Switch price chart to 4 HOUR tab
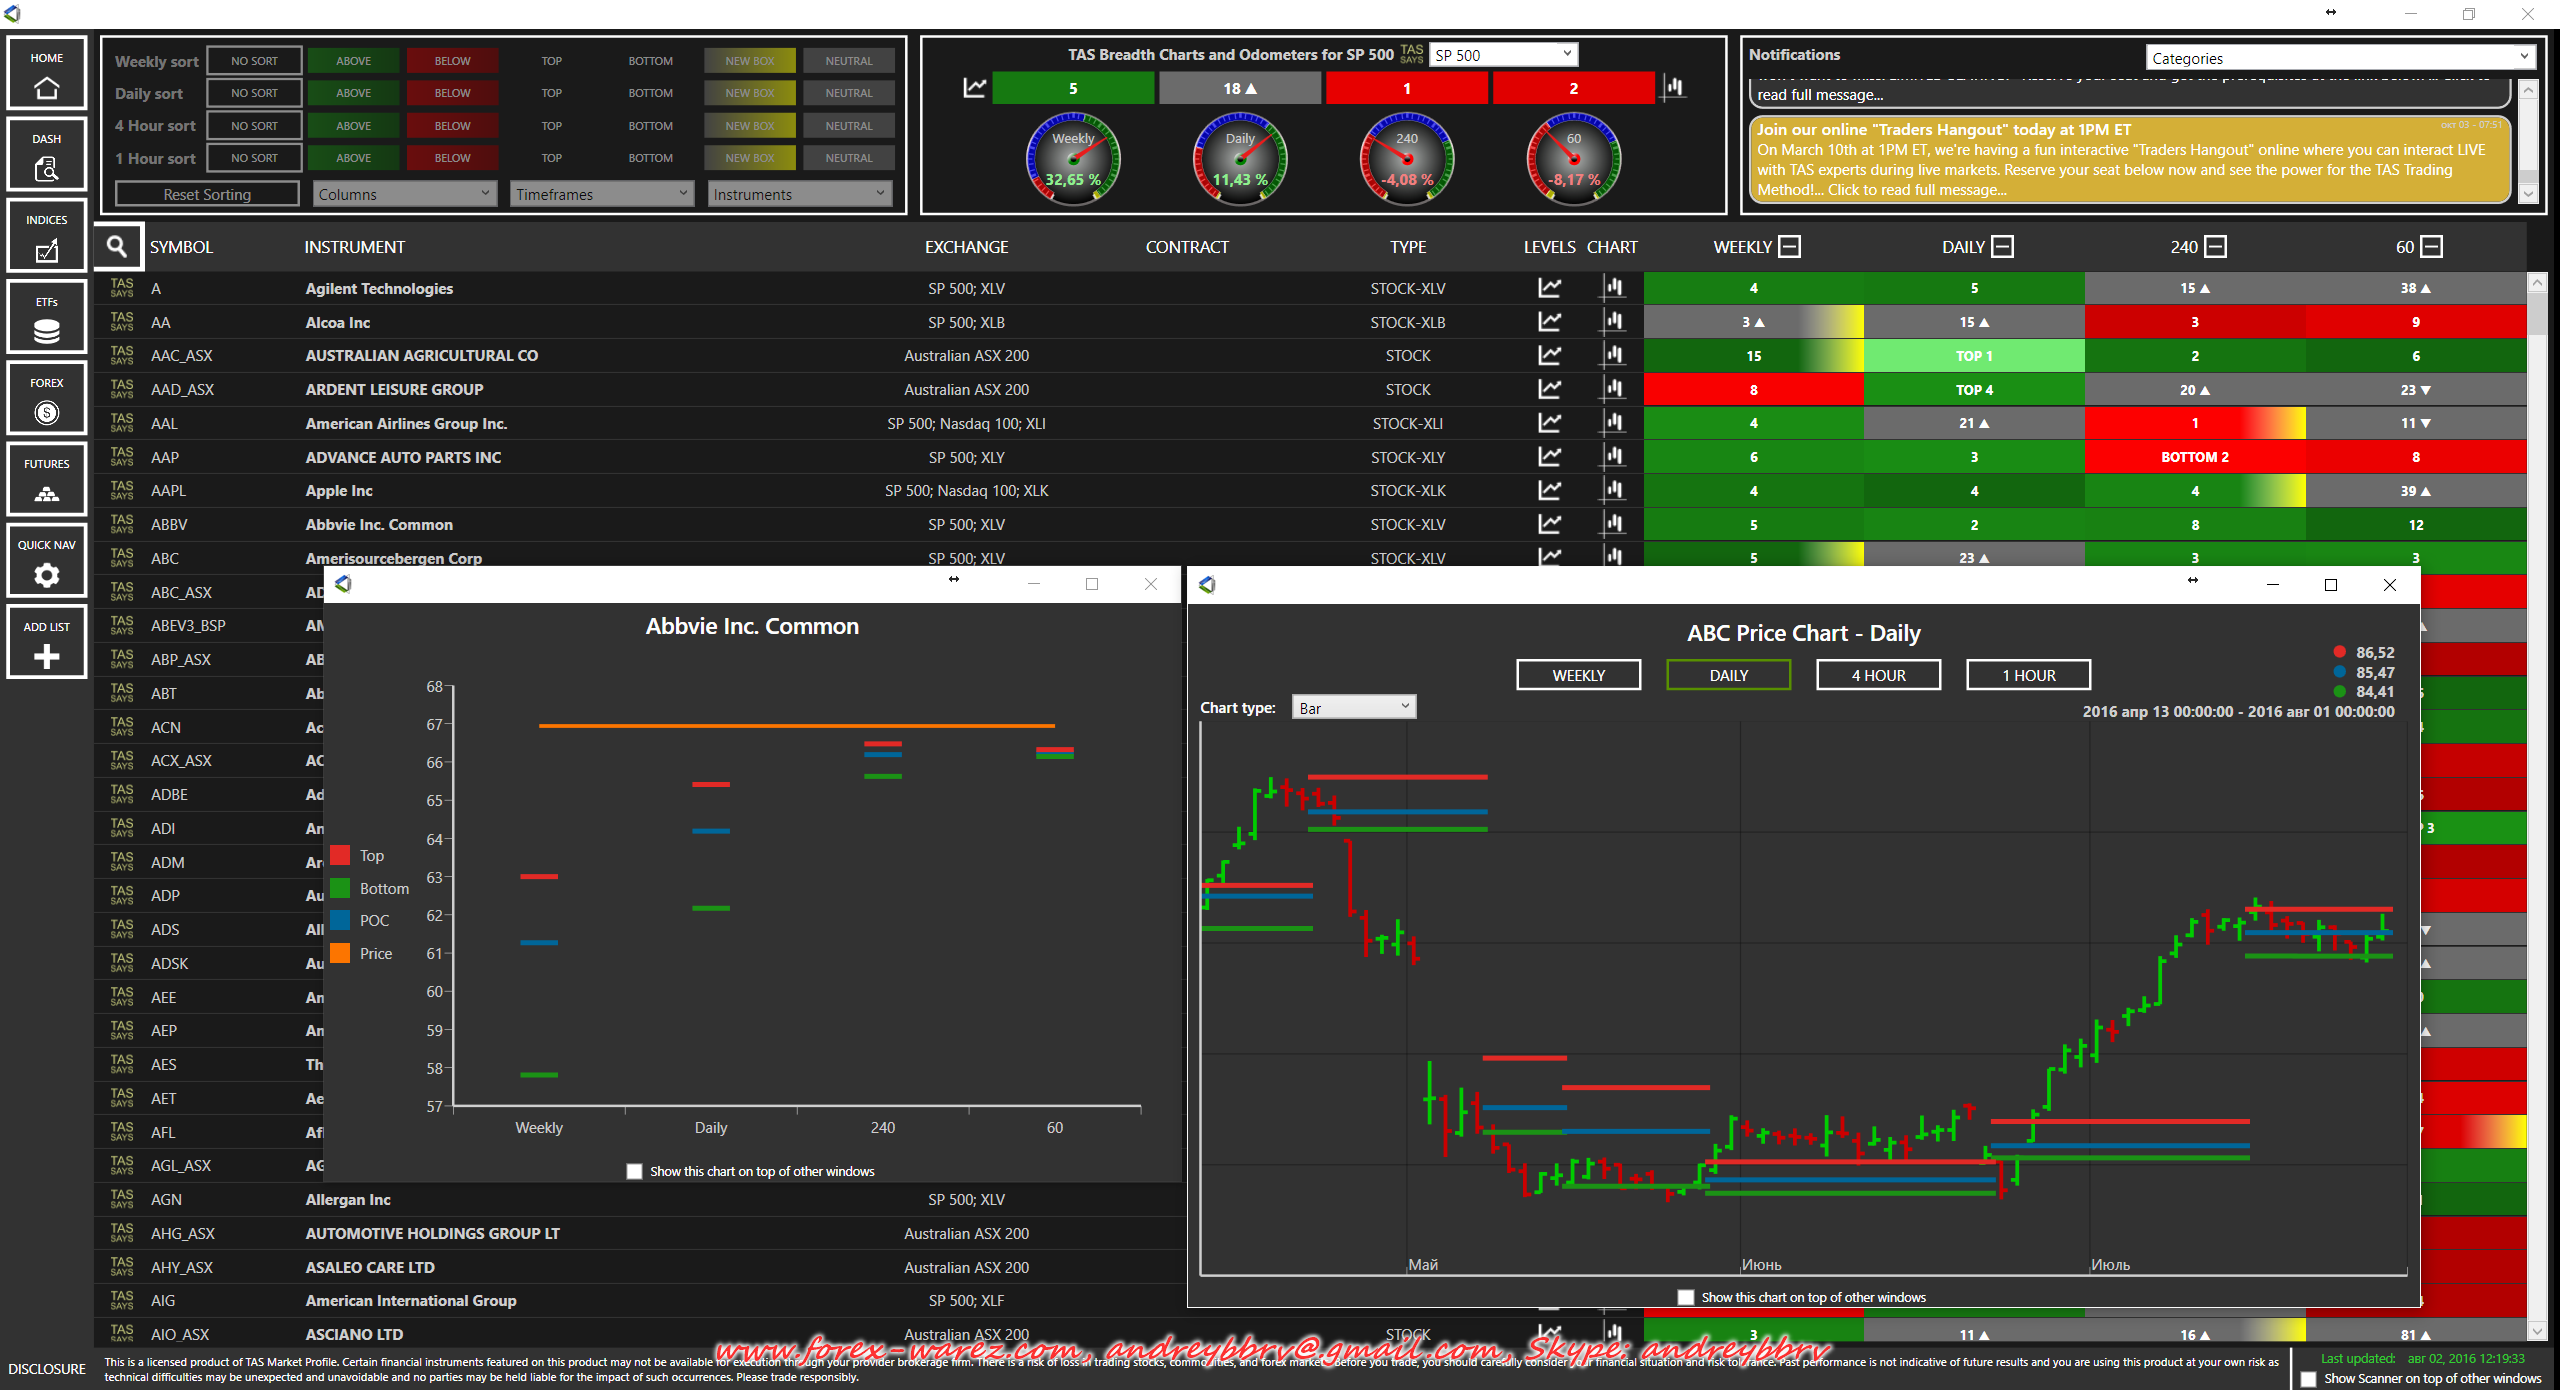 pyautogui.click(x=1878, y=675)
